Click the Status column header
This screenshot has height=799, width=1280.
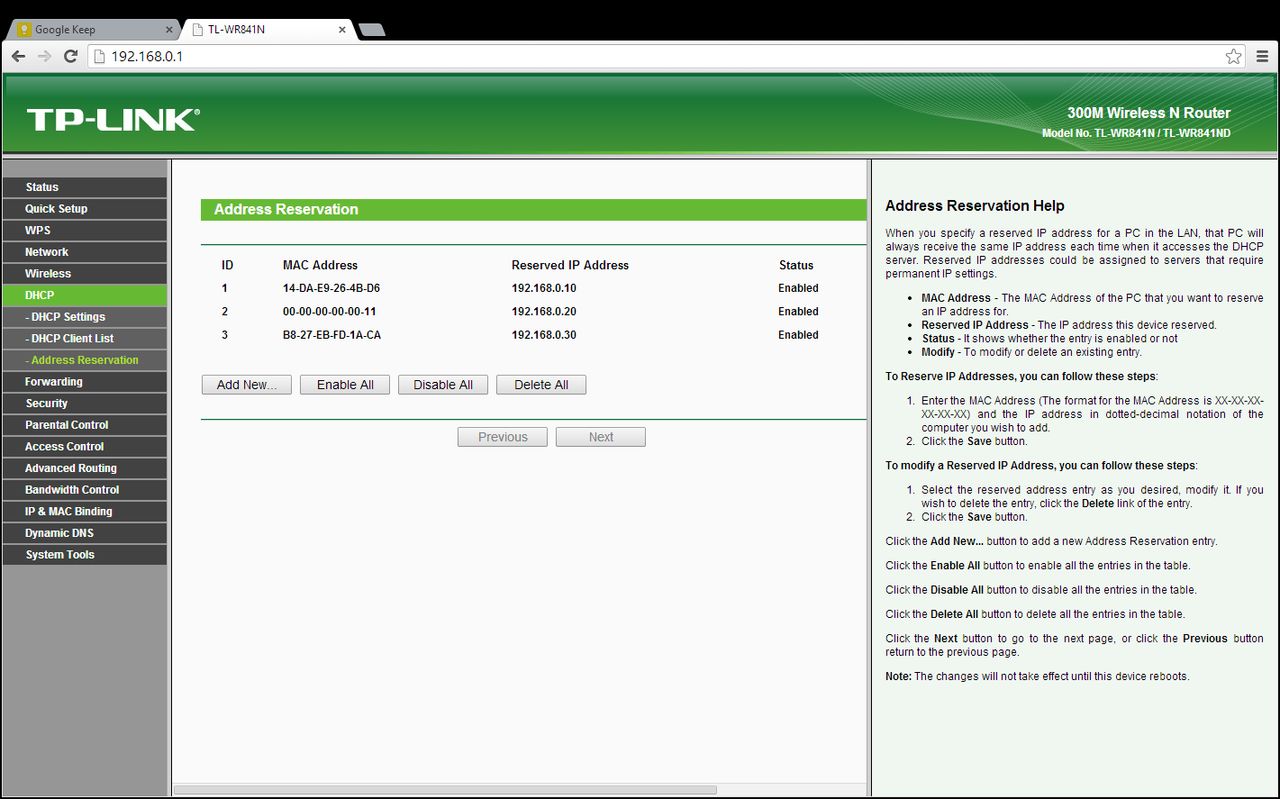click(796, 265)
